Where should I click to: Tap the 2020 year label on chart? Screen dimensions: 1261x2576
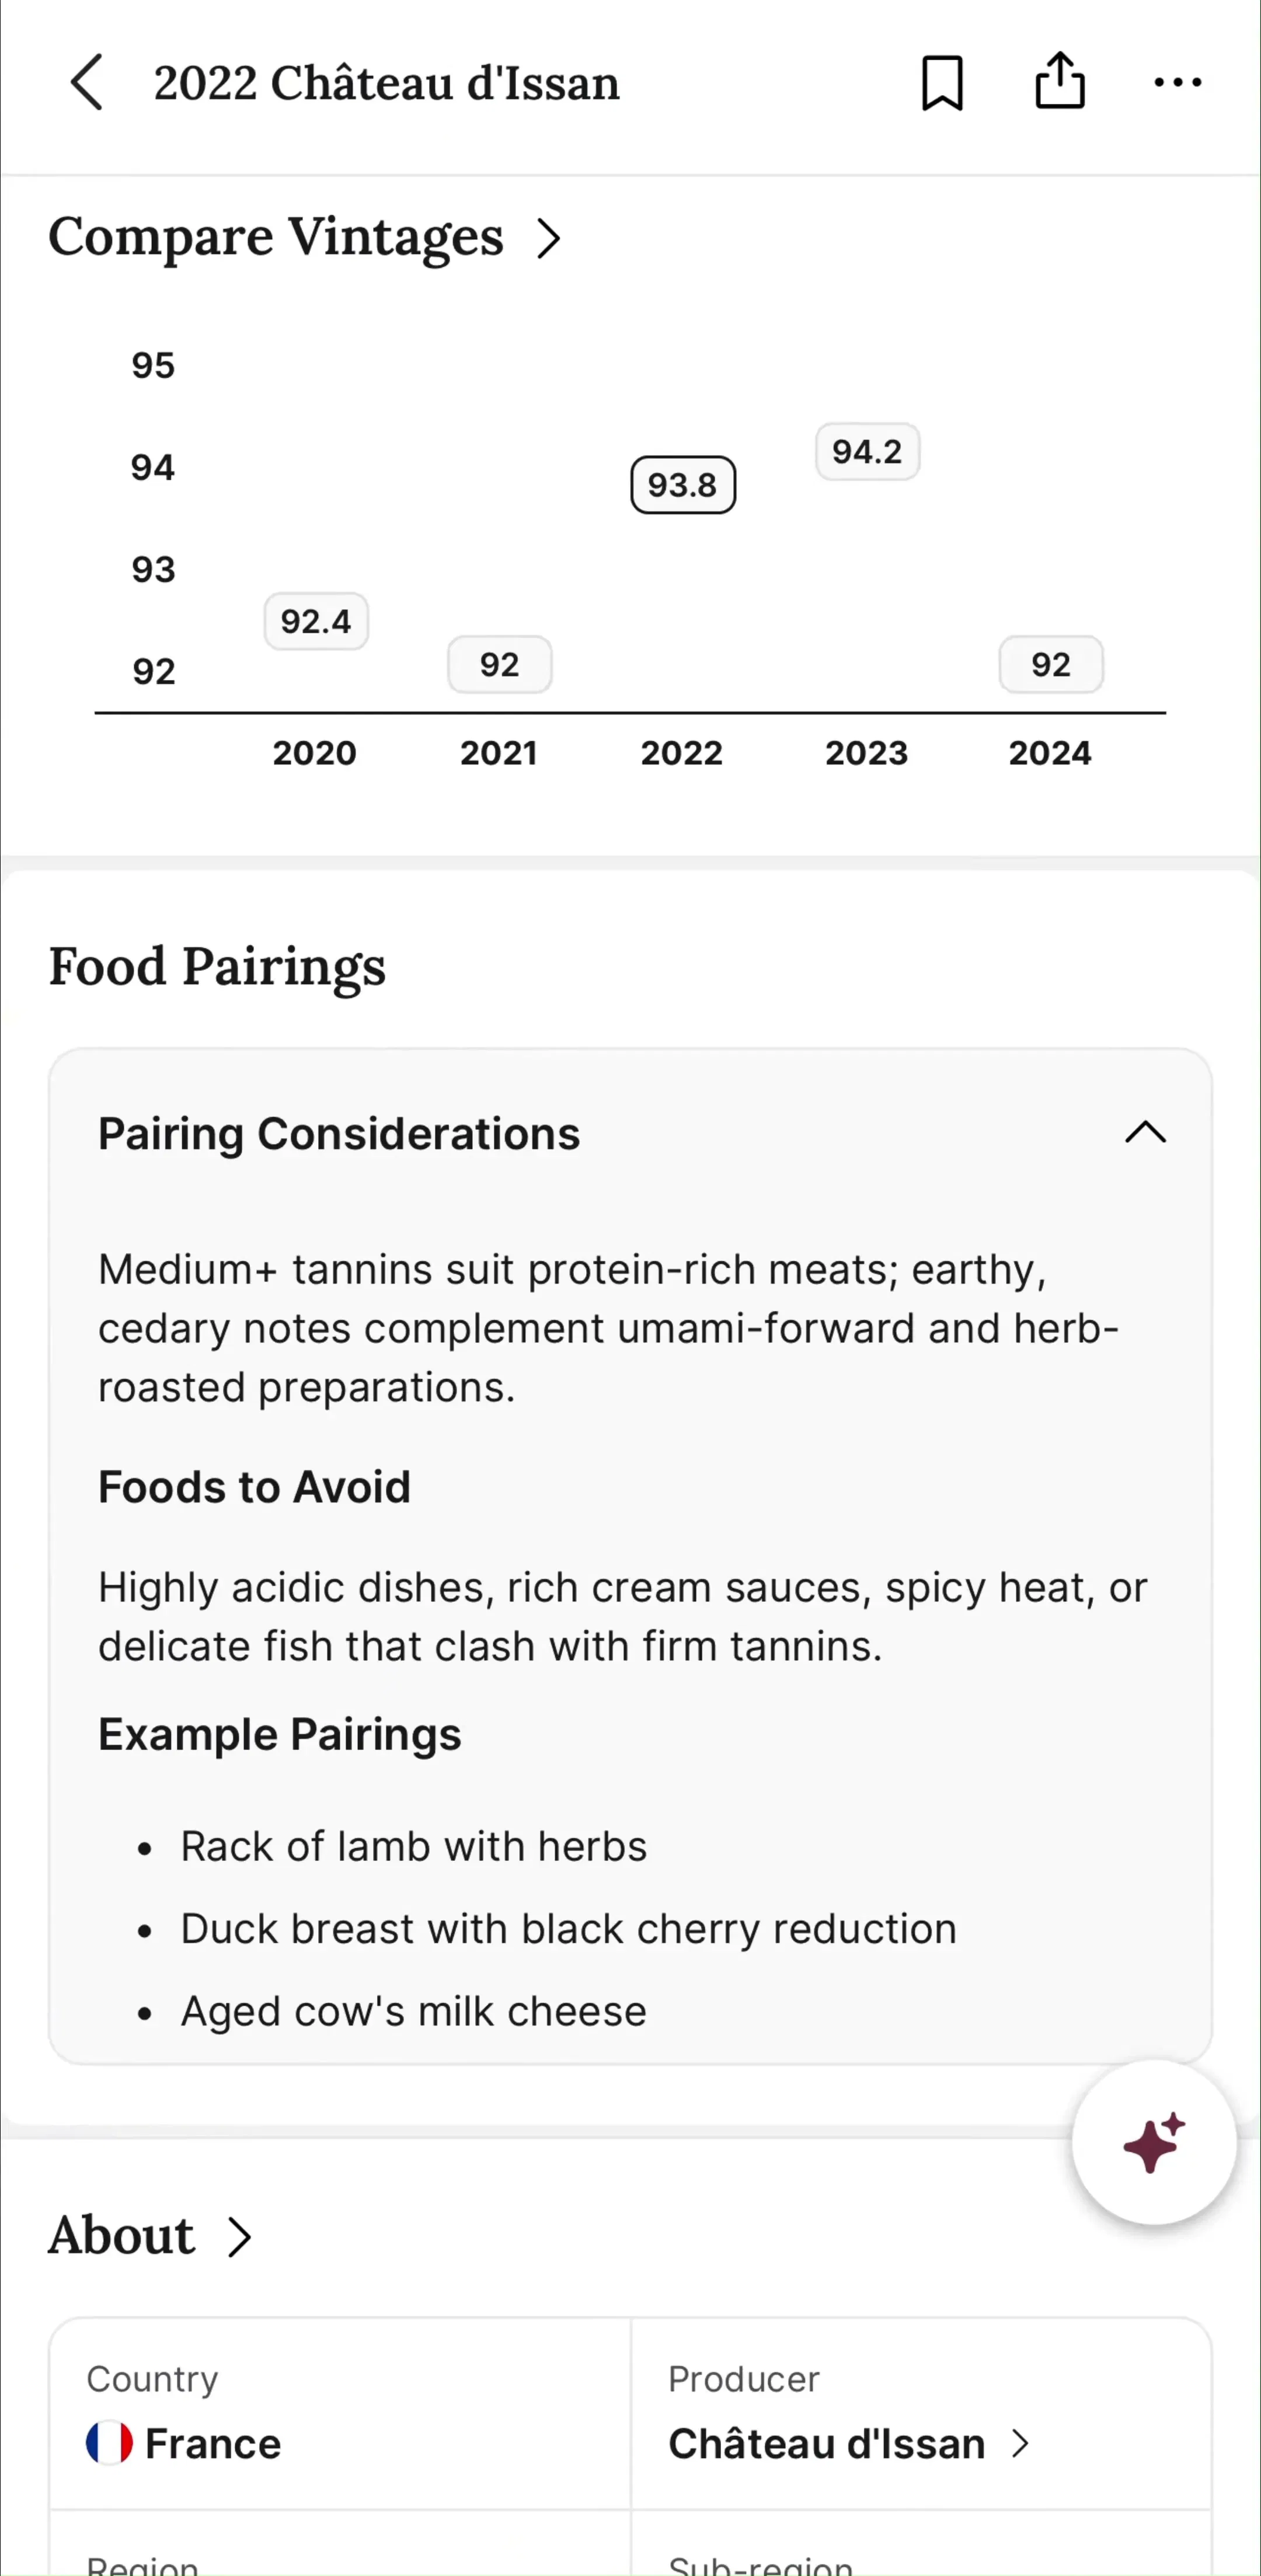[314, 753]
